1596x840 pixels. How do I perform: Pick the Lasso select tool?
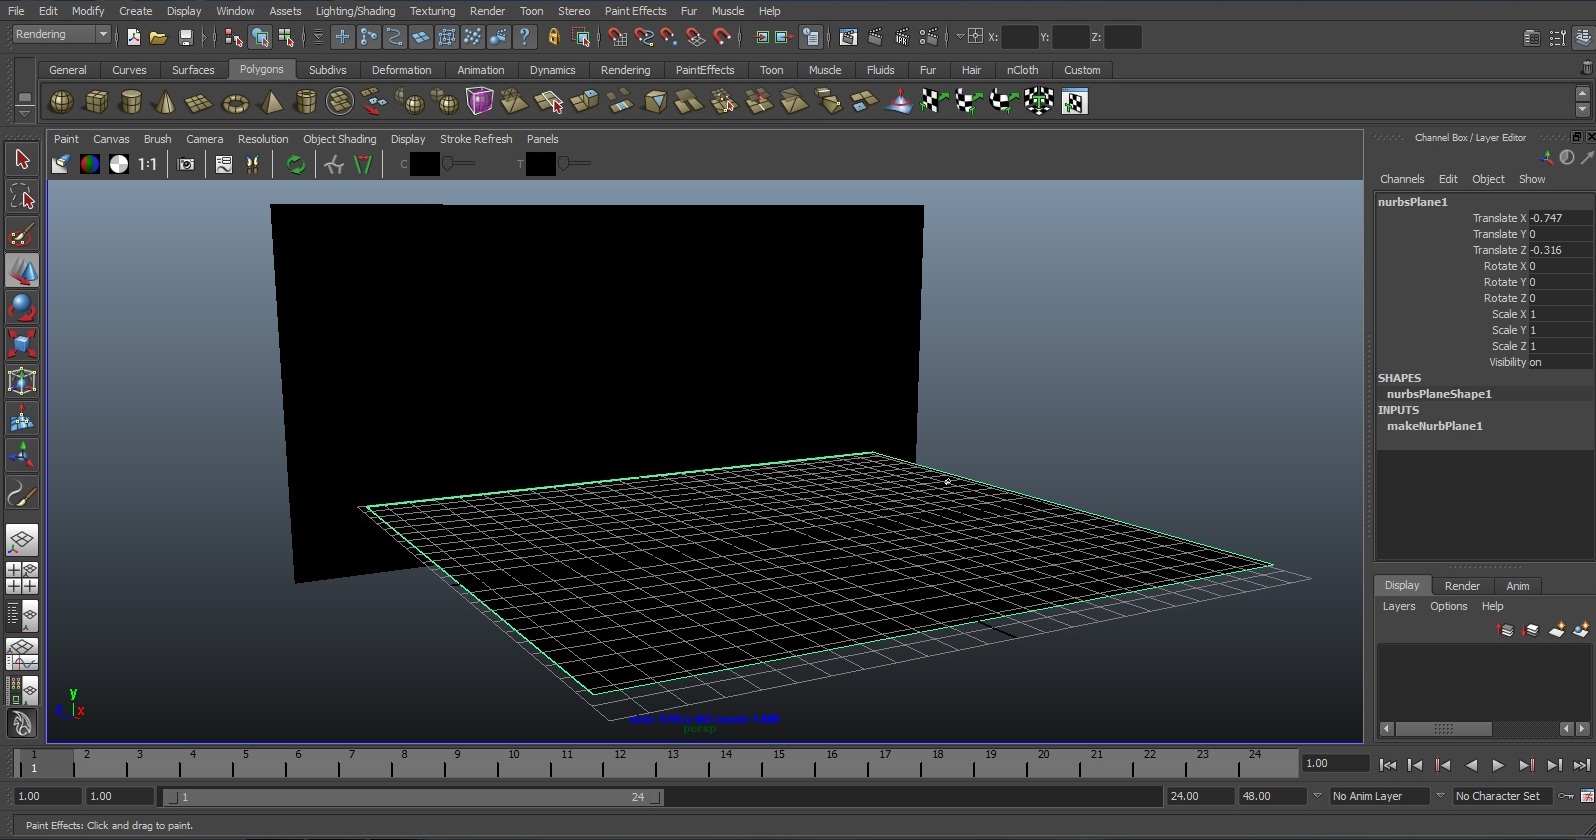(21, 197)
